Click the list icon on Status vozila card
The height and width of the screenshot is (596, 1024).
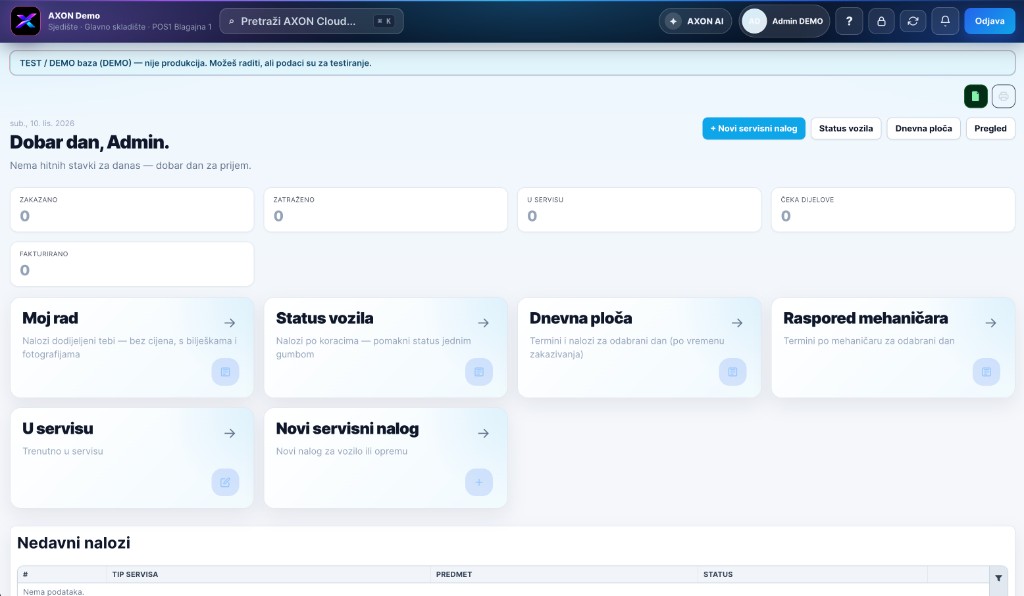click(479, 372)
